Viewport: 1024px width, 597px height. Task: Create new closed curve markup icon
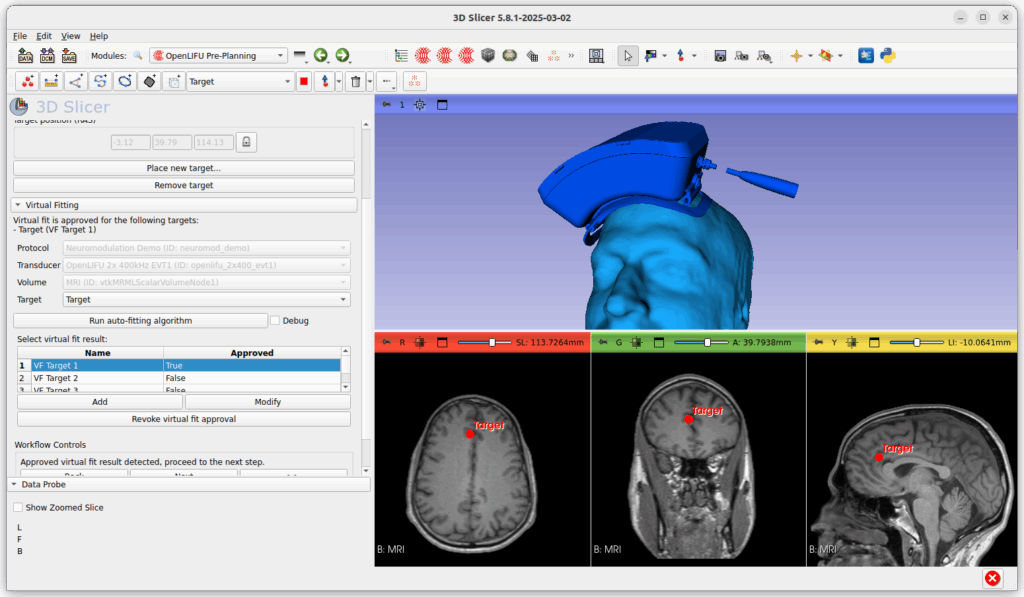point(125,82)
